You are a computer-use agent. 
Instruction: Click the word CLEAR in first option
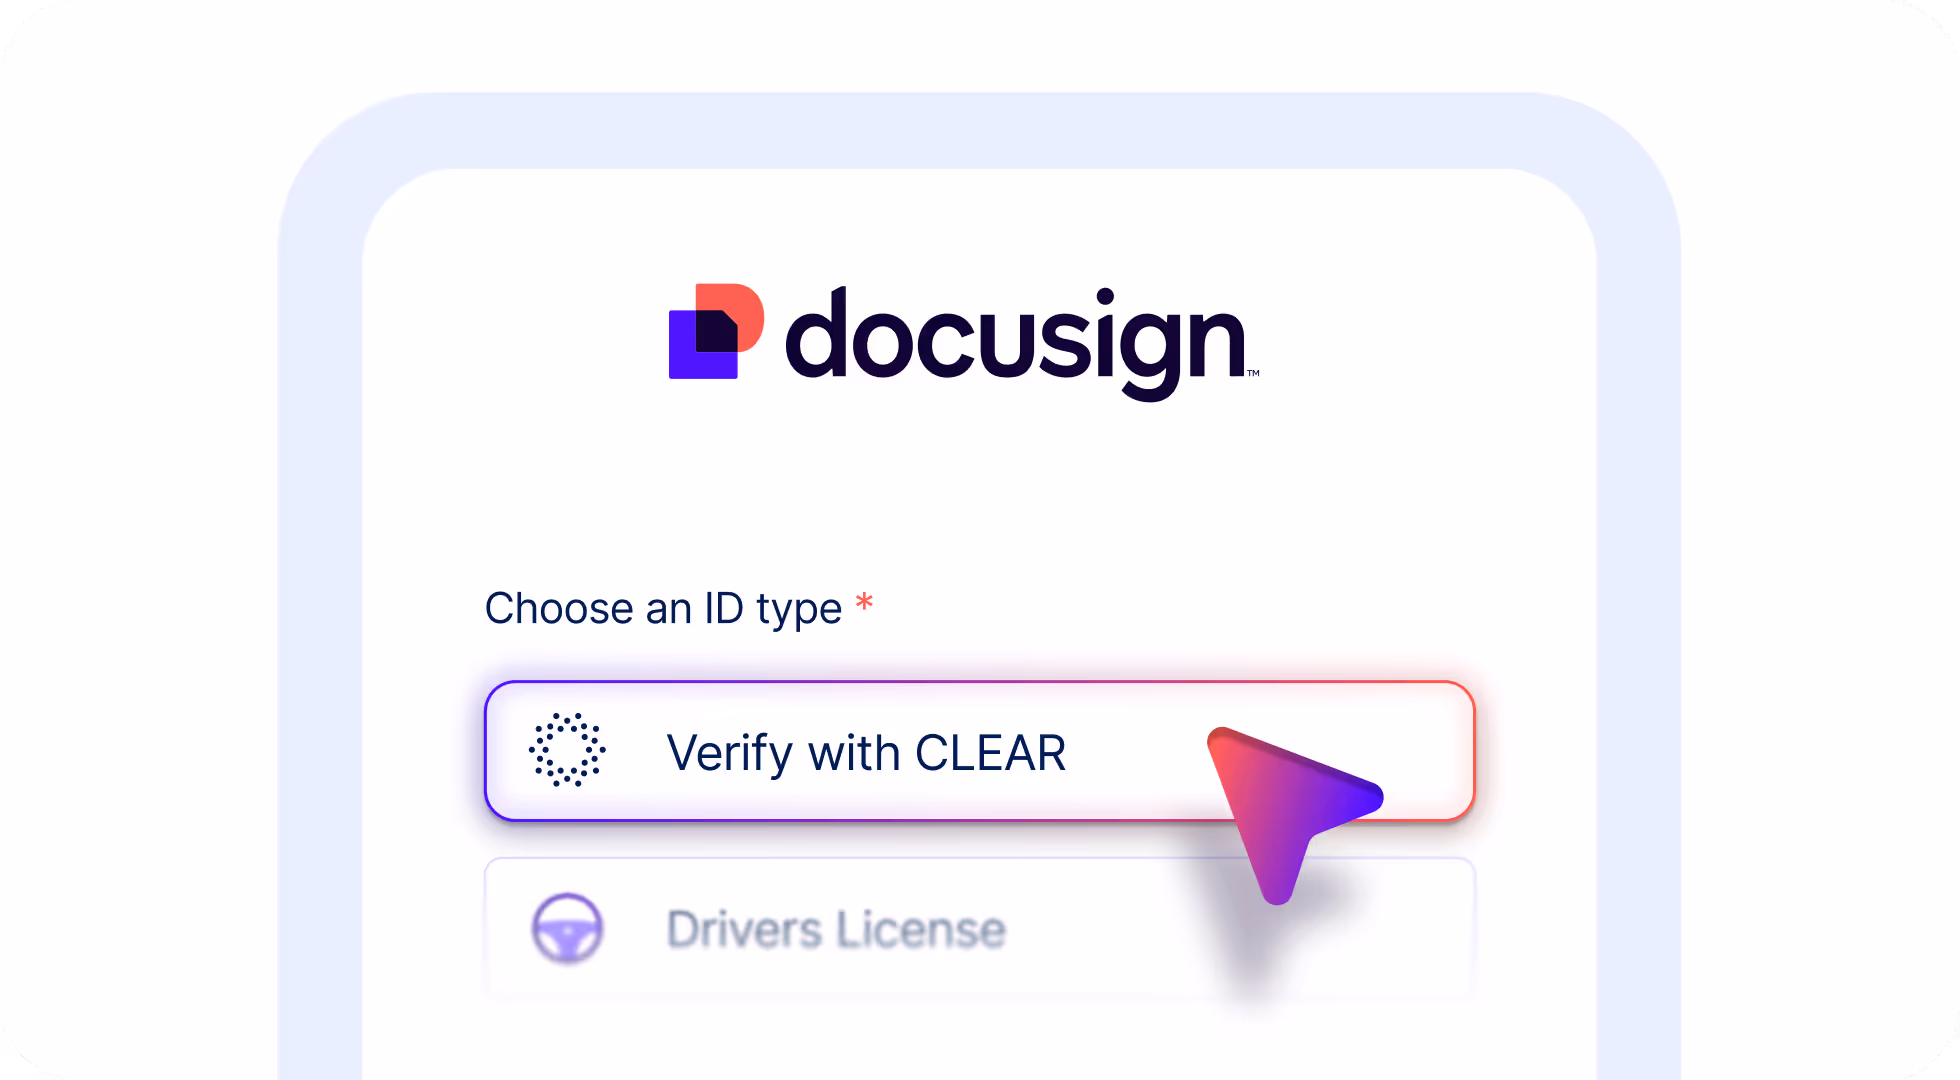click(991, 753)
